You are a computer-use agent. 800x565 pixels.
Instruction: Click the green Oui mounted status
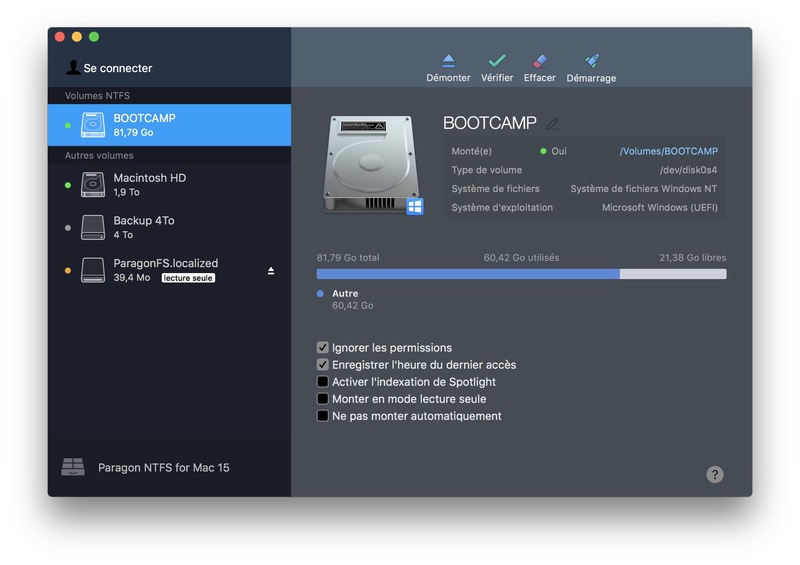point(554,151)
